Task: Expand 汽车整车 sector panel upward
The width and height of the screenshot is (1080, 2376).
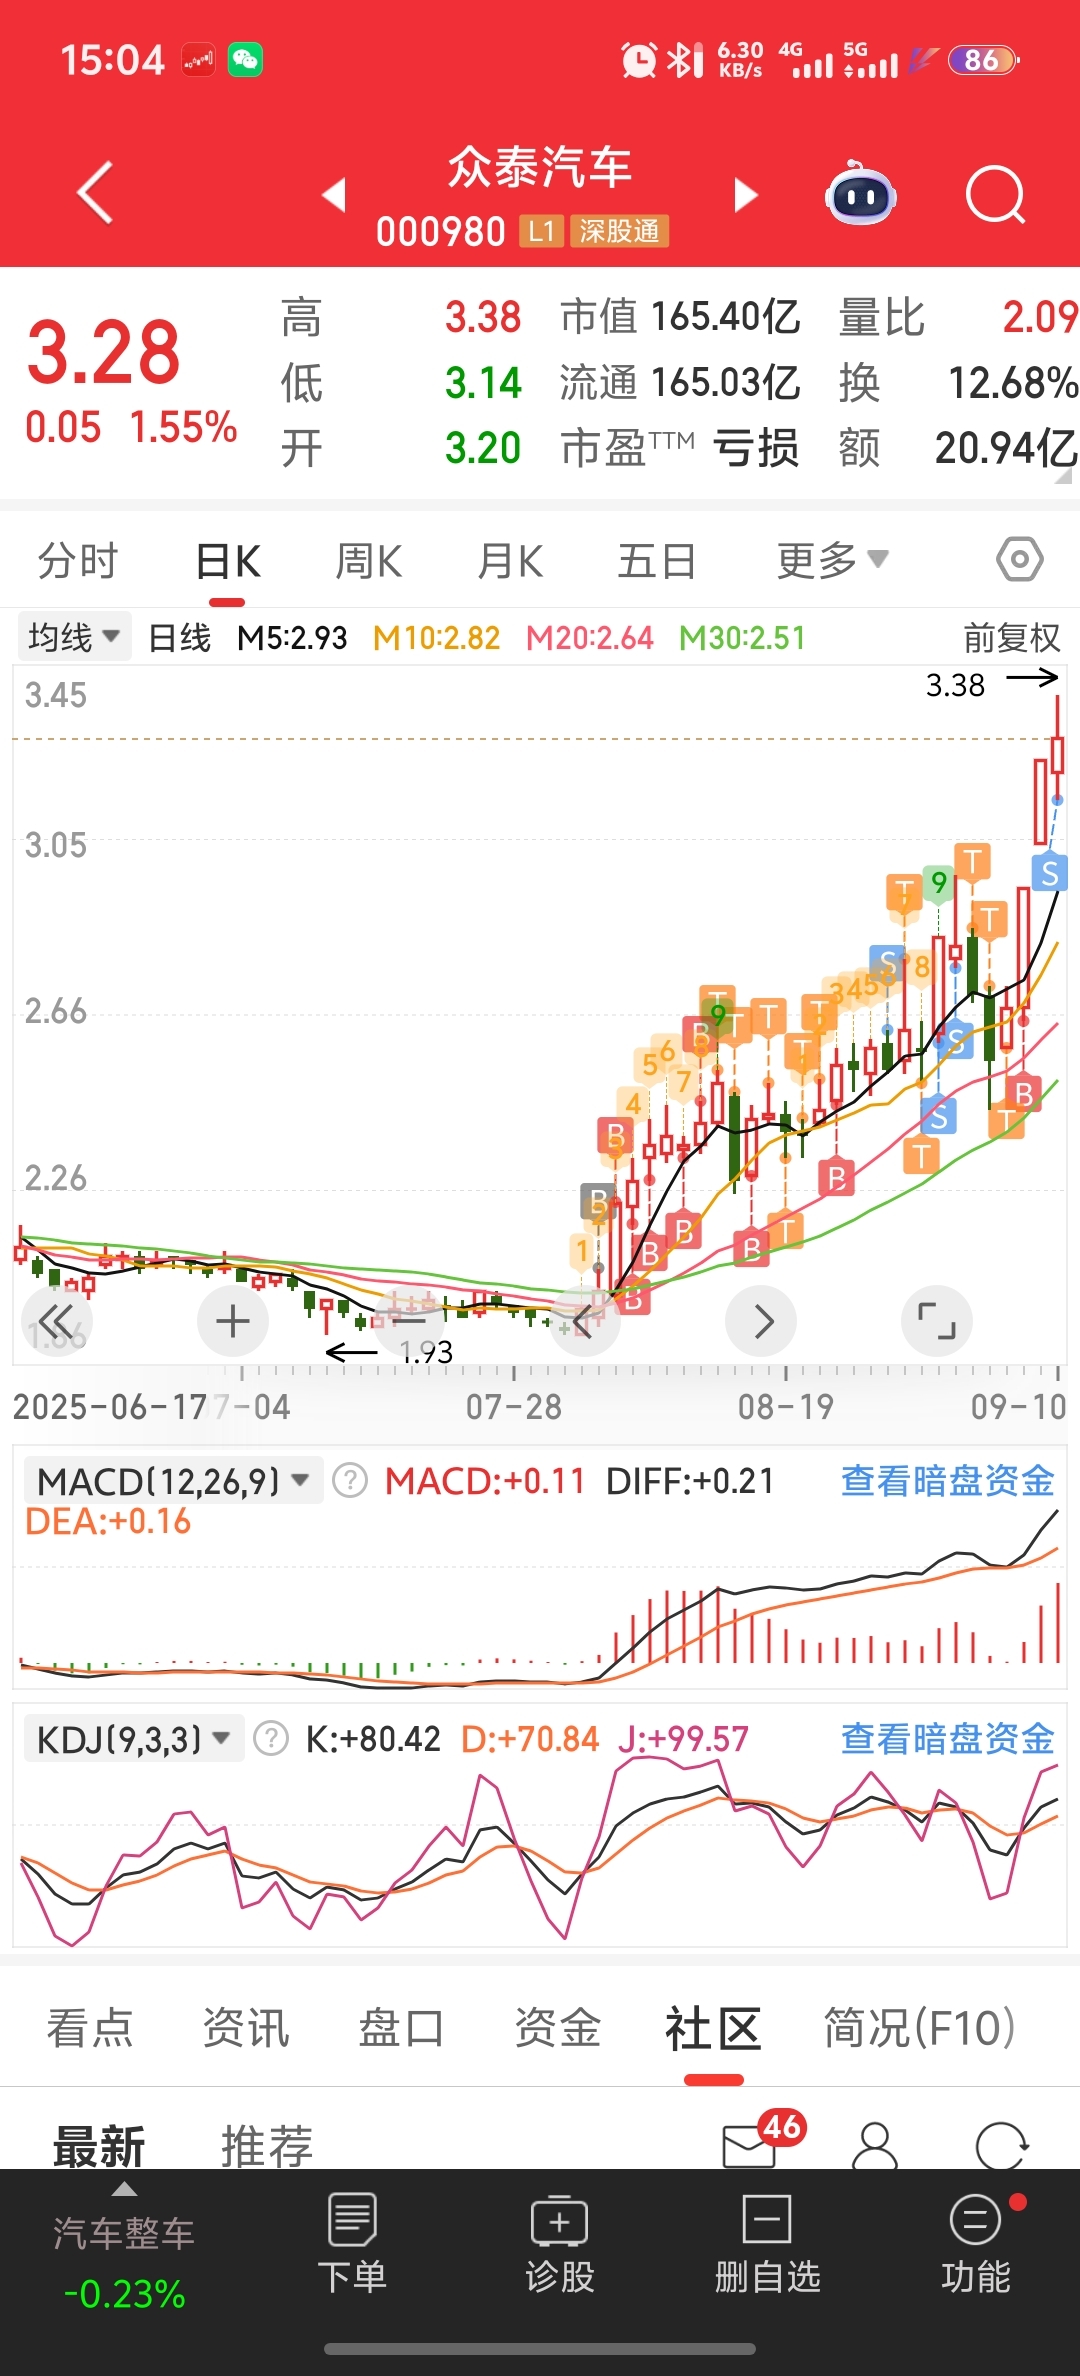Action: tap(124, 2190)
